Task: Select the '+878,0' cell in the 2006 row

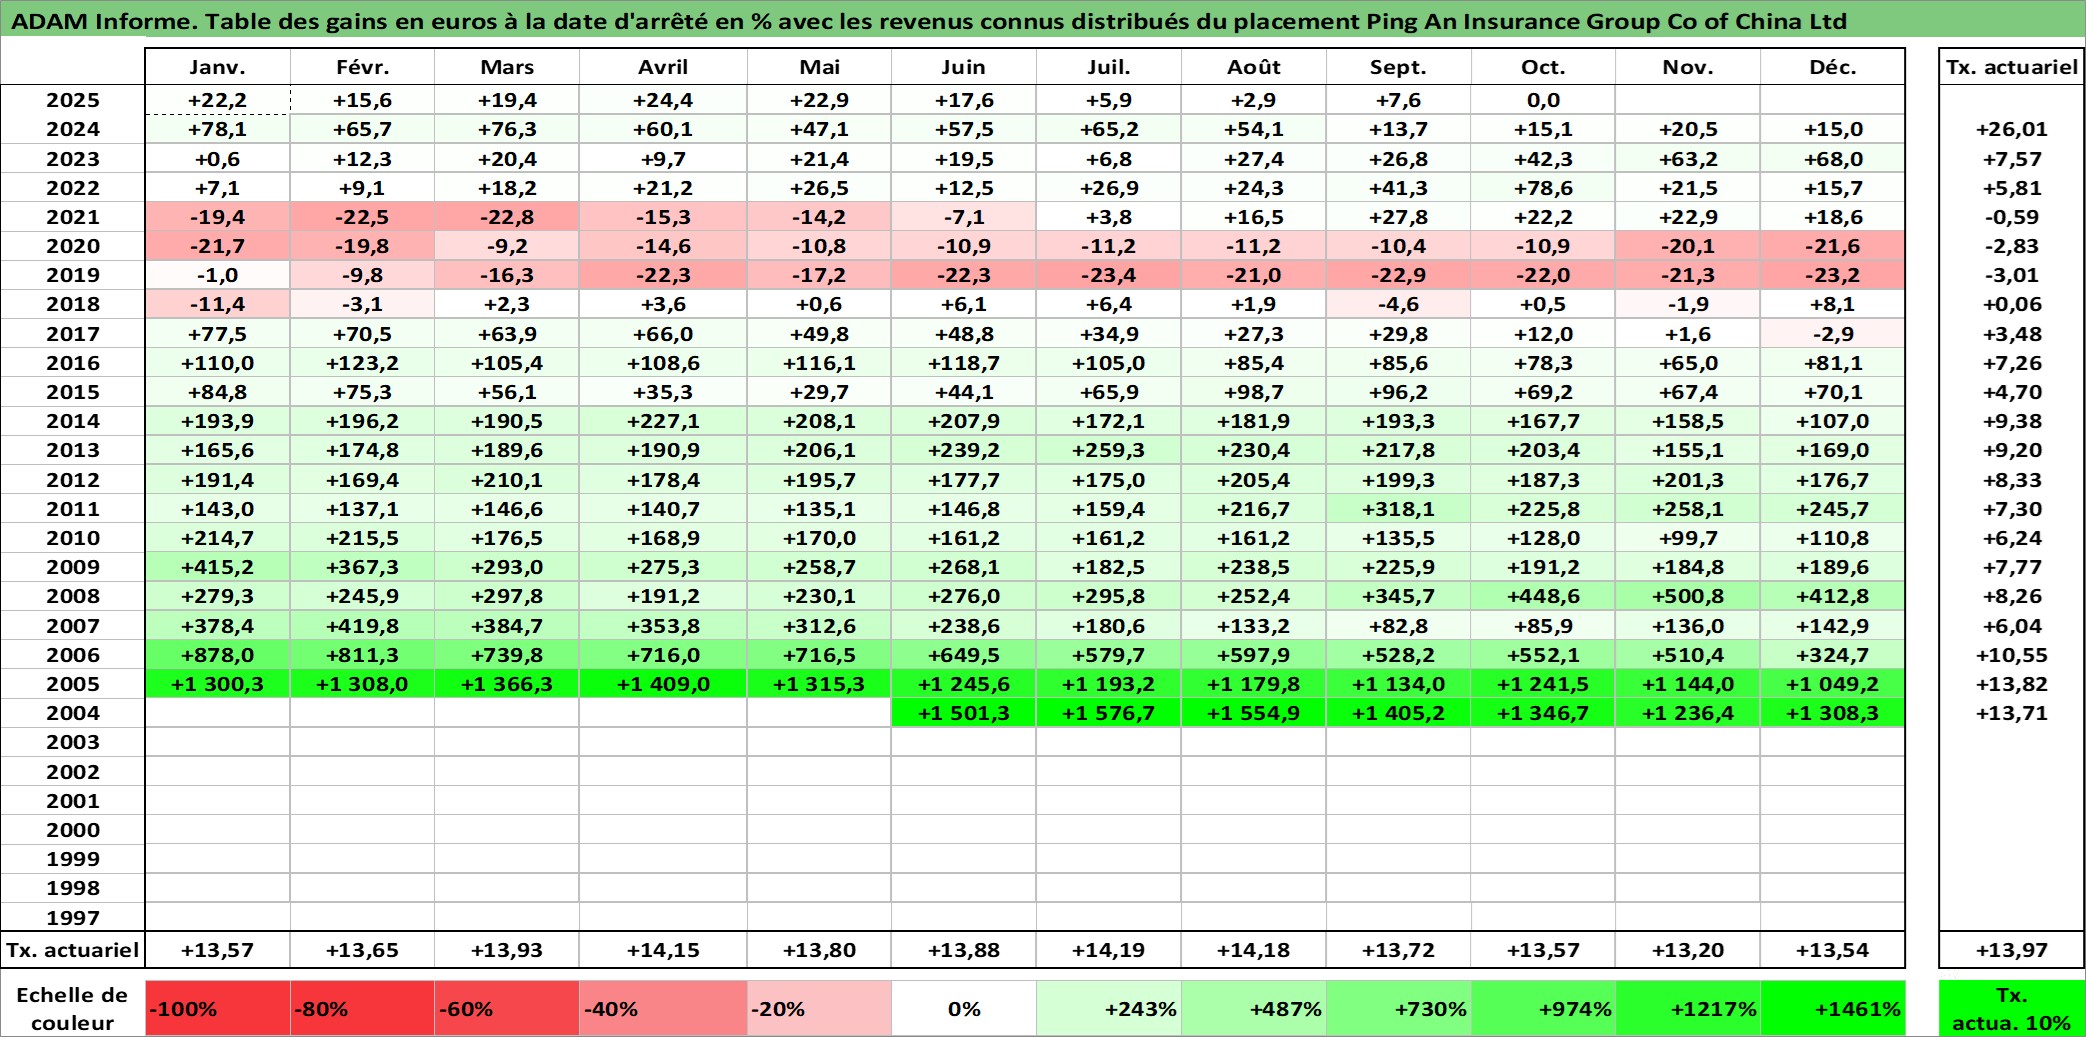Action: [x=218, y=655]
